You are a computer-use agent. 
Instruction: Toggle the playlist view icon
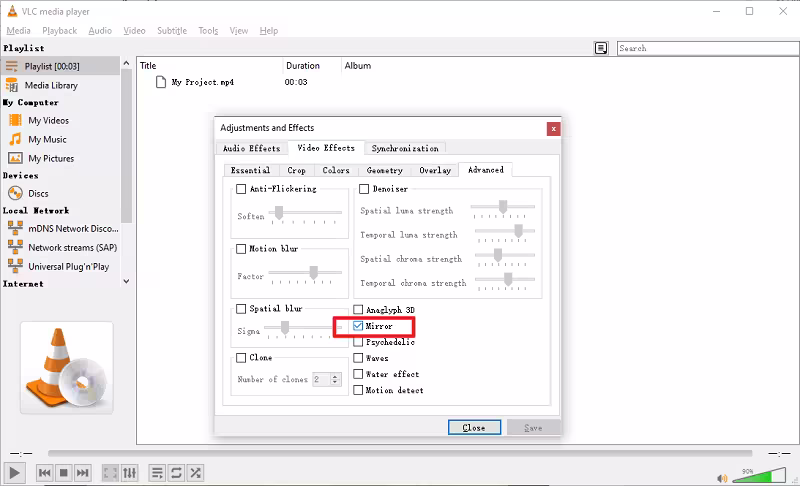click(157, 473)
